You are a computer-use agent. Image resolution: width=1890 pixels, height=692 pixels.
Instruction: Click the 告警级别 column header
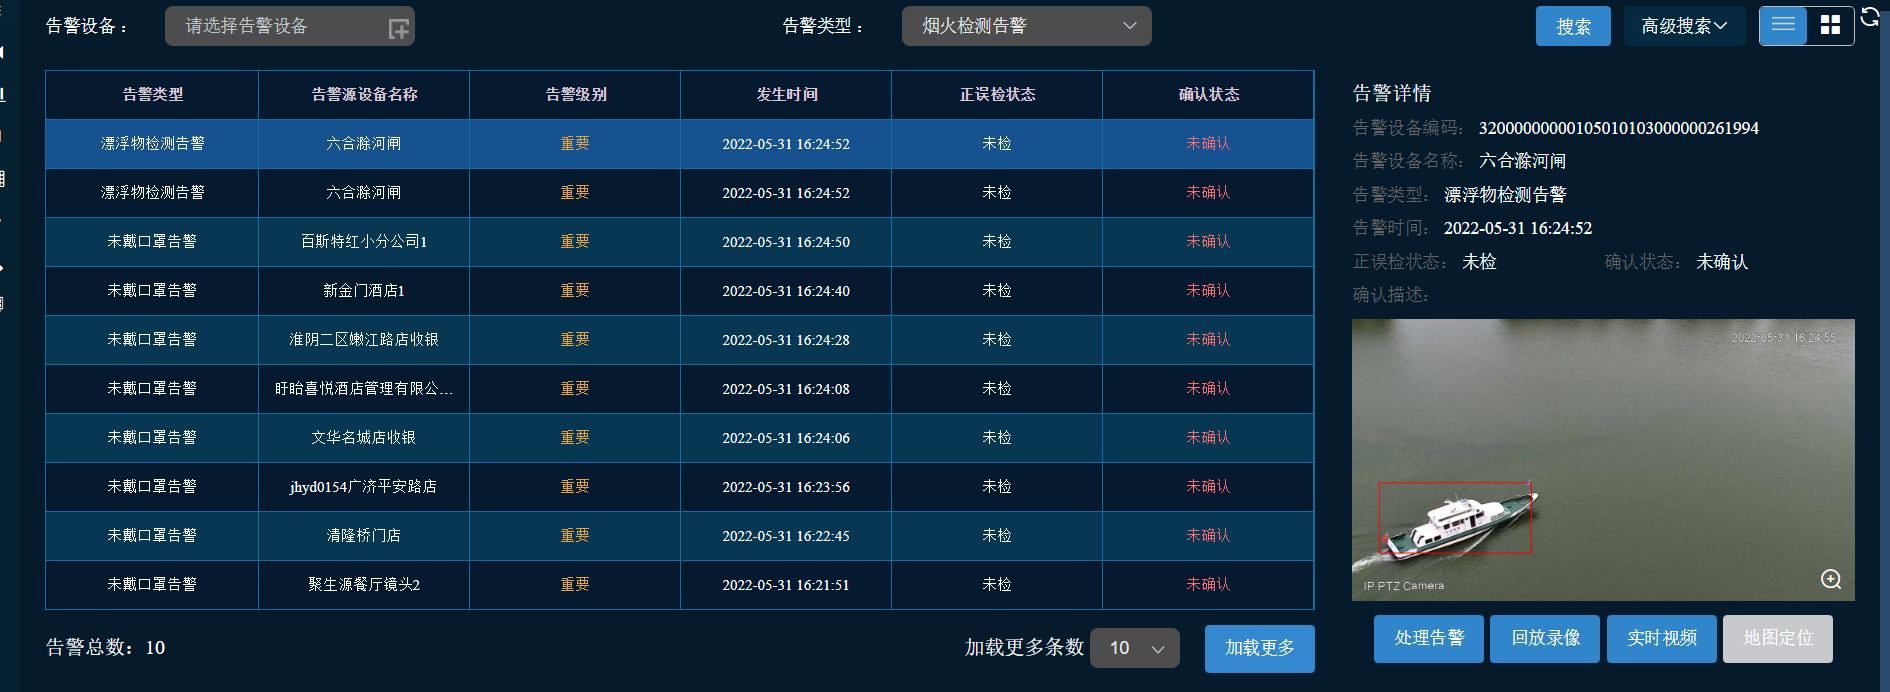[575, 94]
